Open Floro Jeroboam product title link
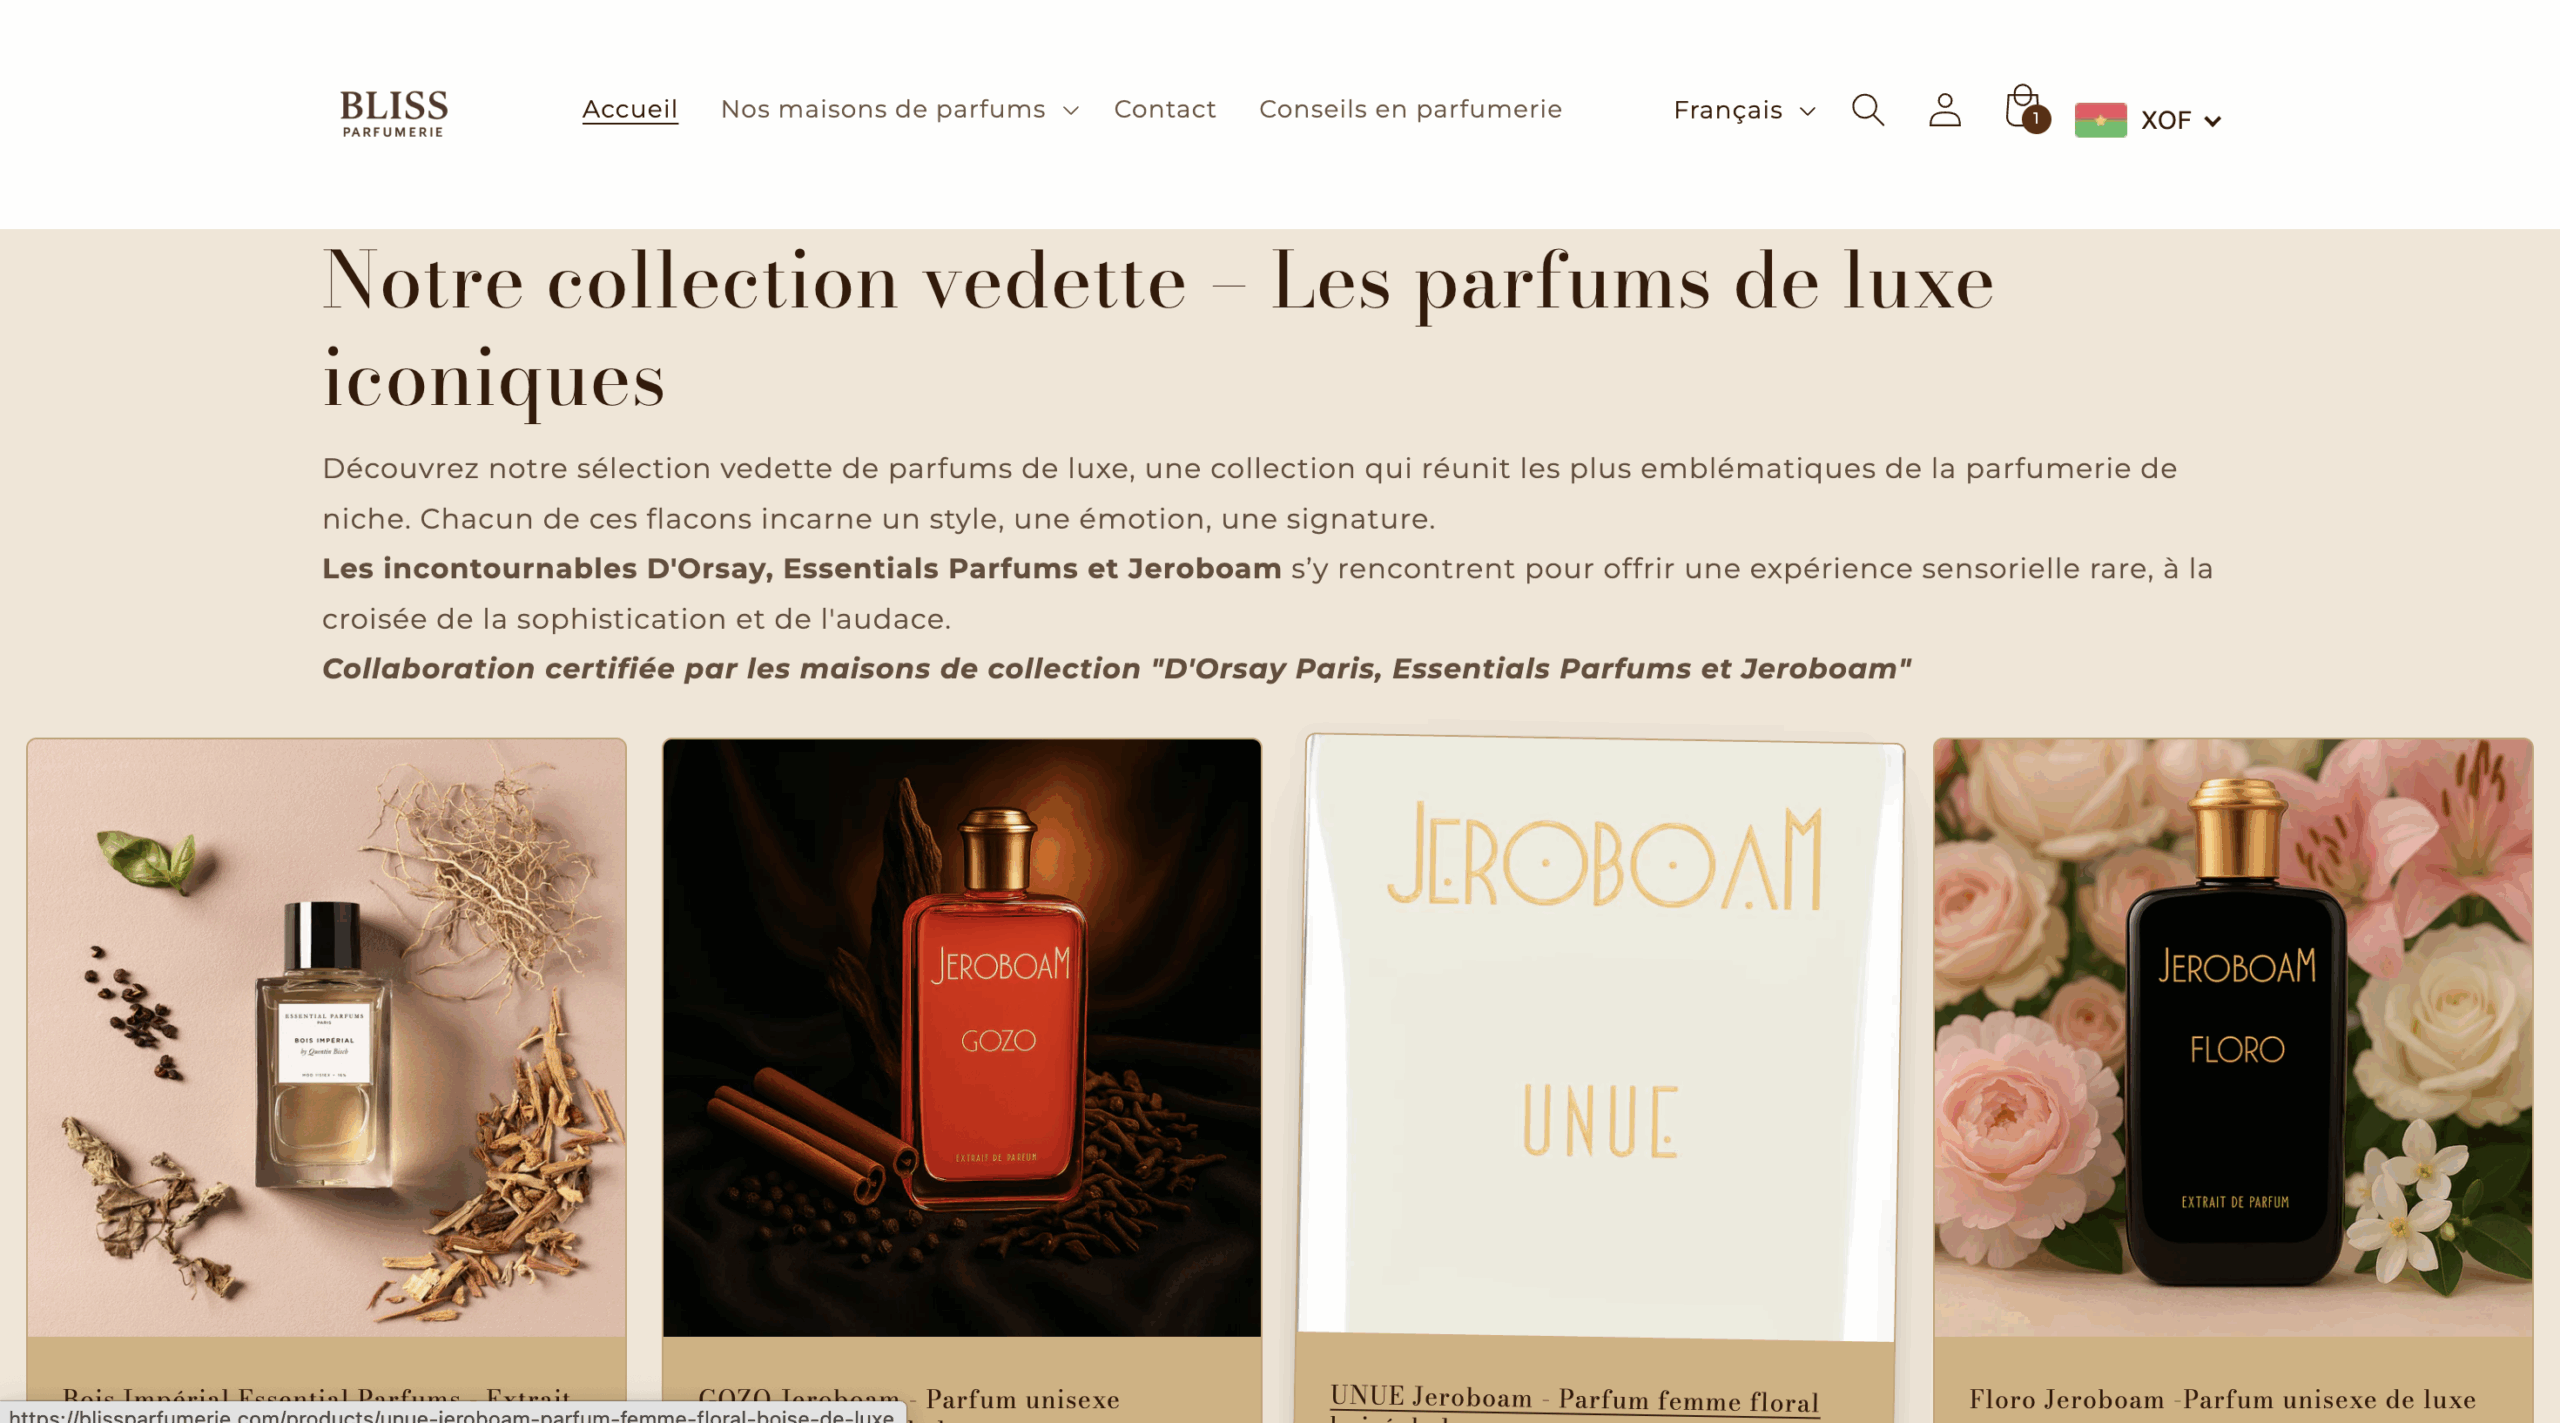The image size is (2560, 1423). coord(2222,1400)
